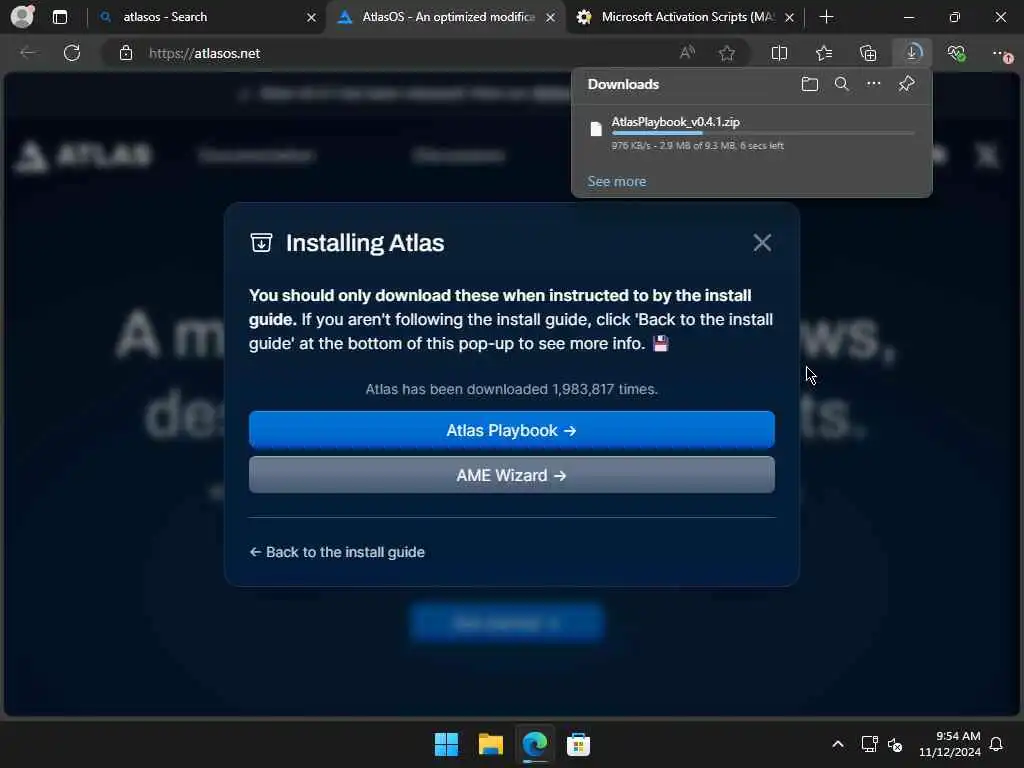The height and width of the screenshot is (768, 1024).
Task: Pin the Downloads panel
Action: point(906,84)
